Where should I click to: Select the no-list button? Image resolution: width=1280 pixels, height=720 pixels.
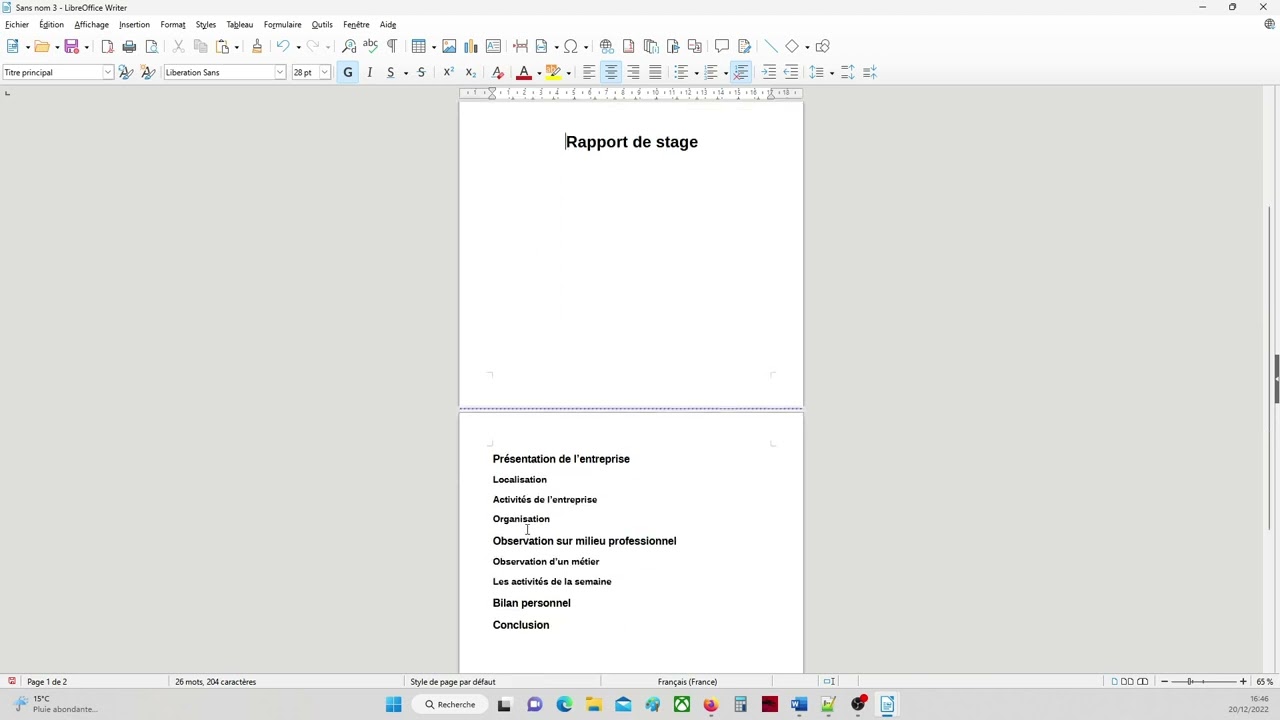pos(741,72)
